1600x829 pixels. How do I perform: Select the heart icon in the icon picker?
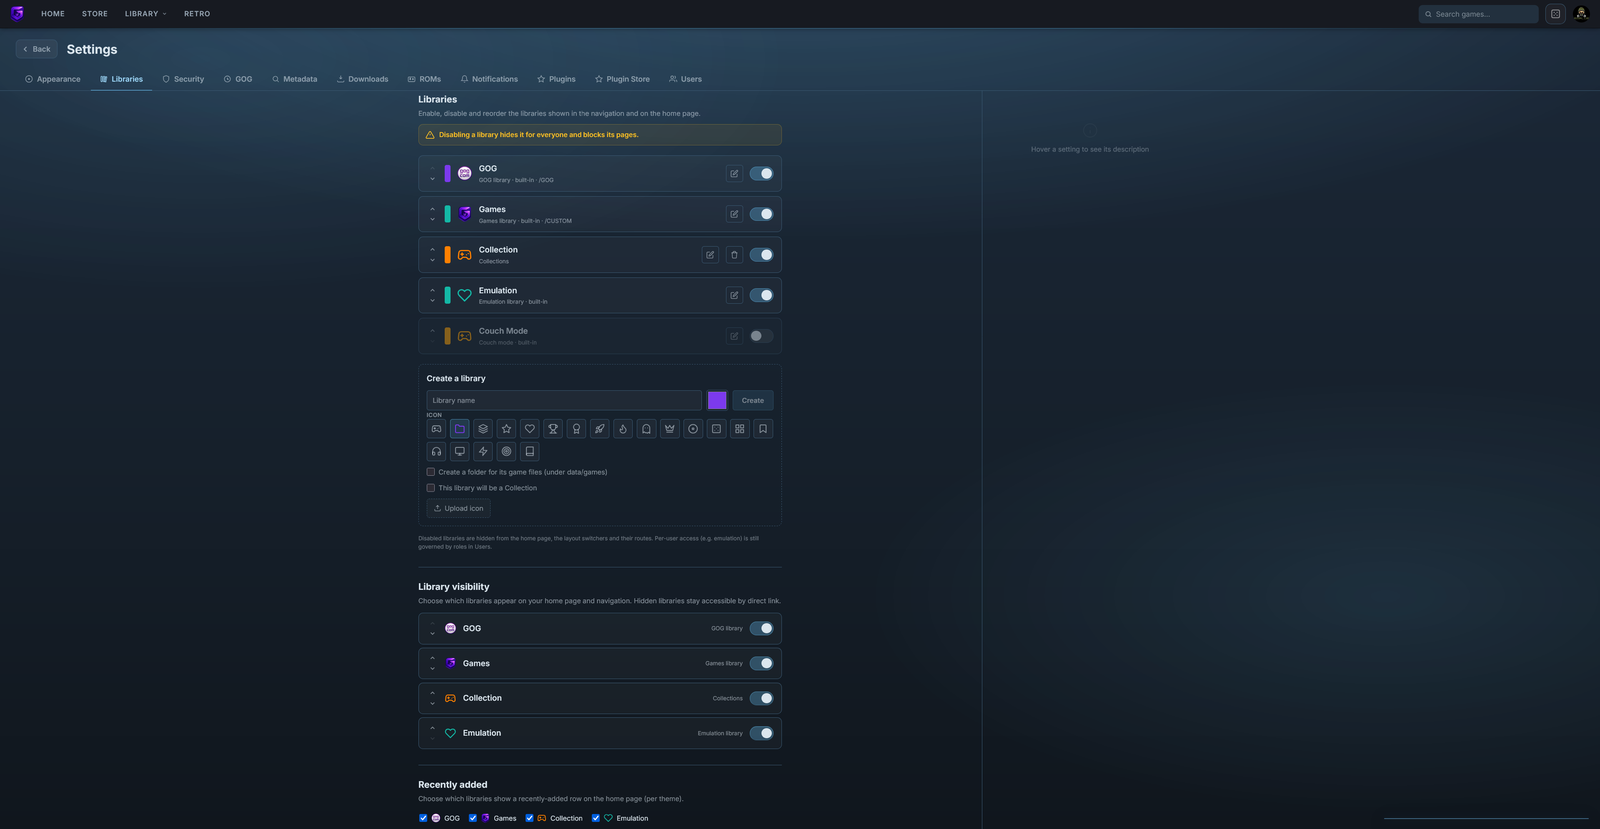[x=530, y=429]
